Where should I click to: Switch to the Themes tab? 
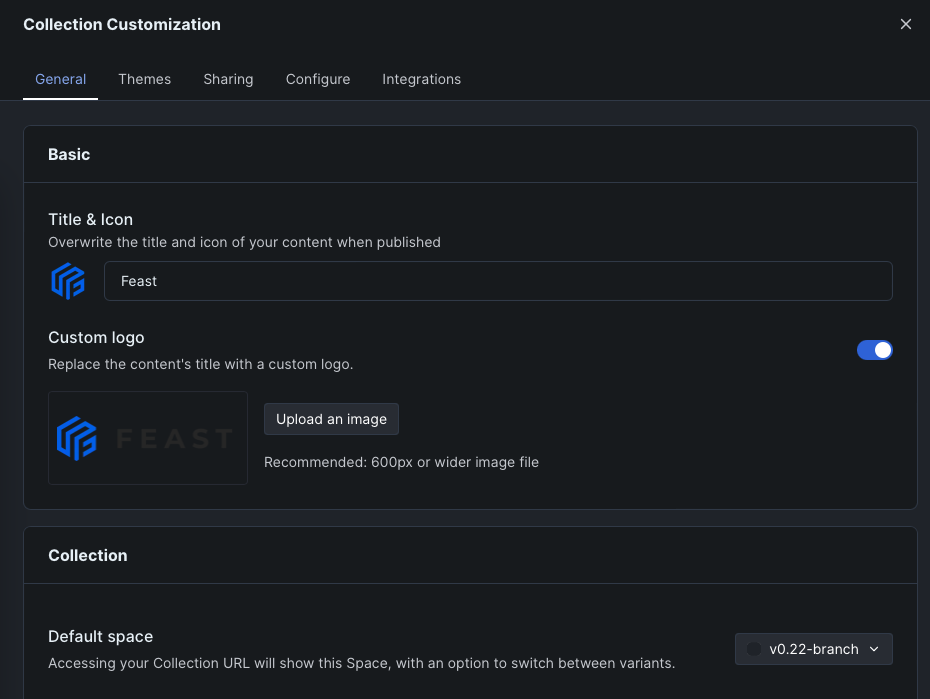pos(144,79)
